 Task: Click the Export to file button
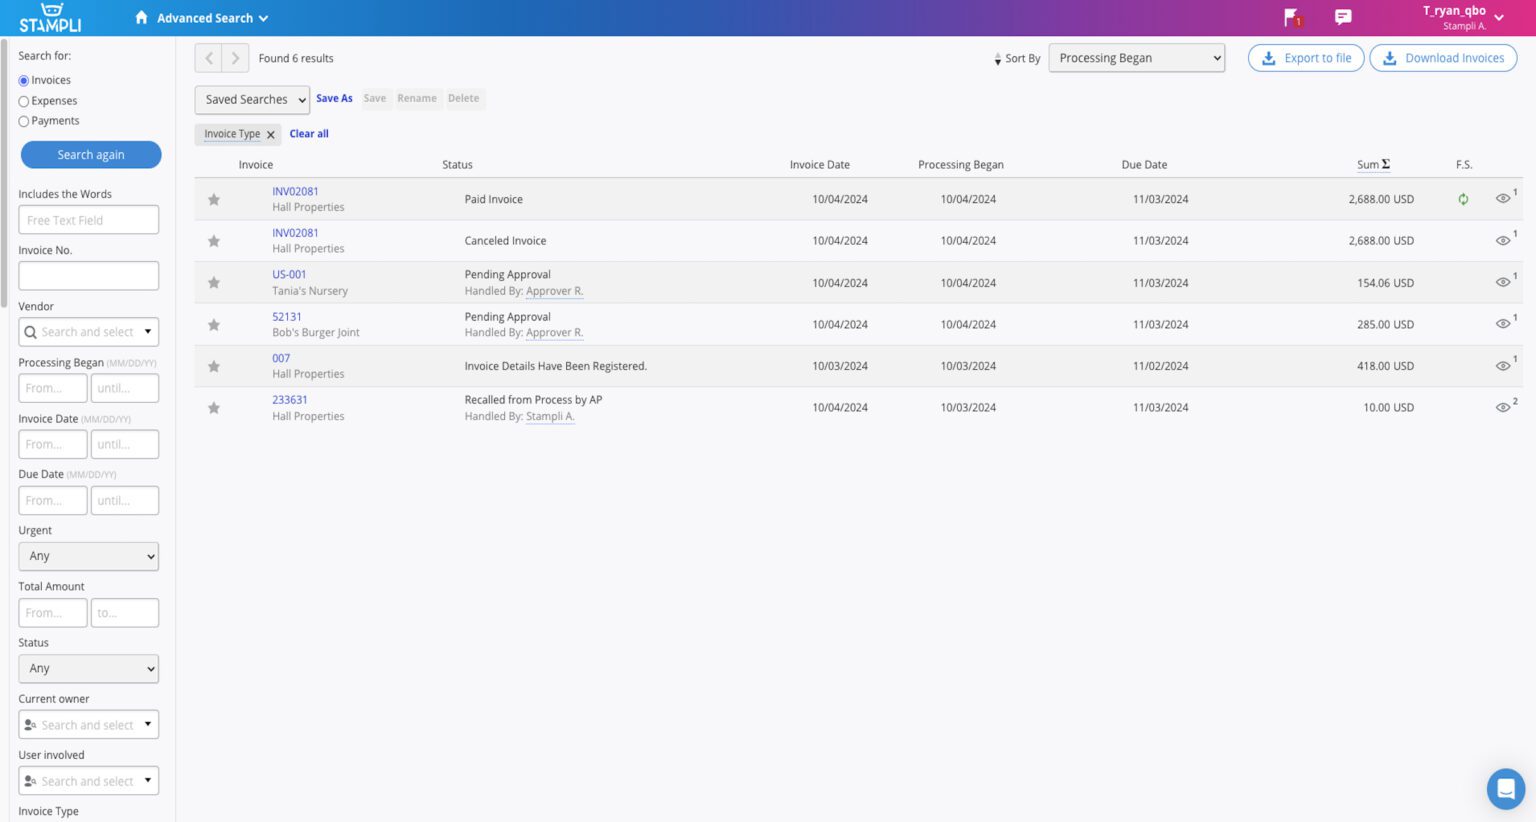tap(1305, 57)
